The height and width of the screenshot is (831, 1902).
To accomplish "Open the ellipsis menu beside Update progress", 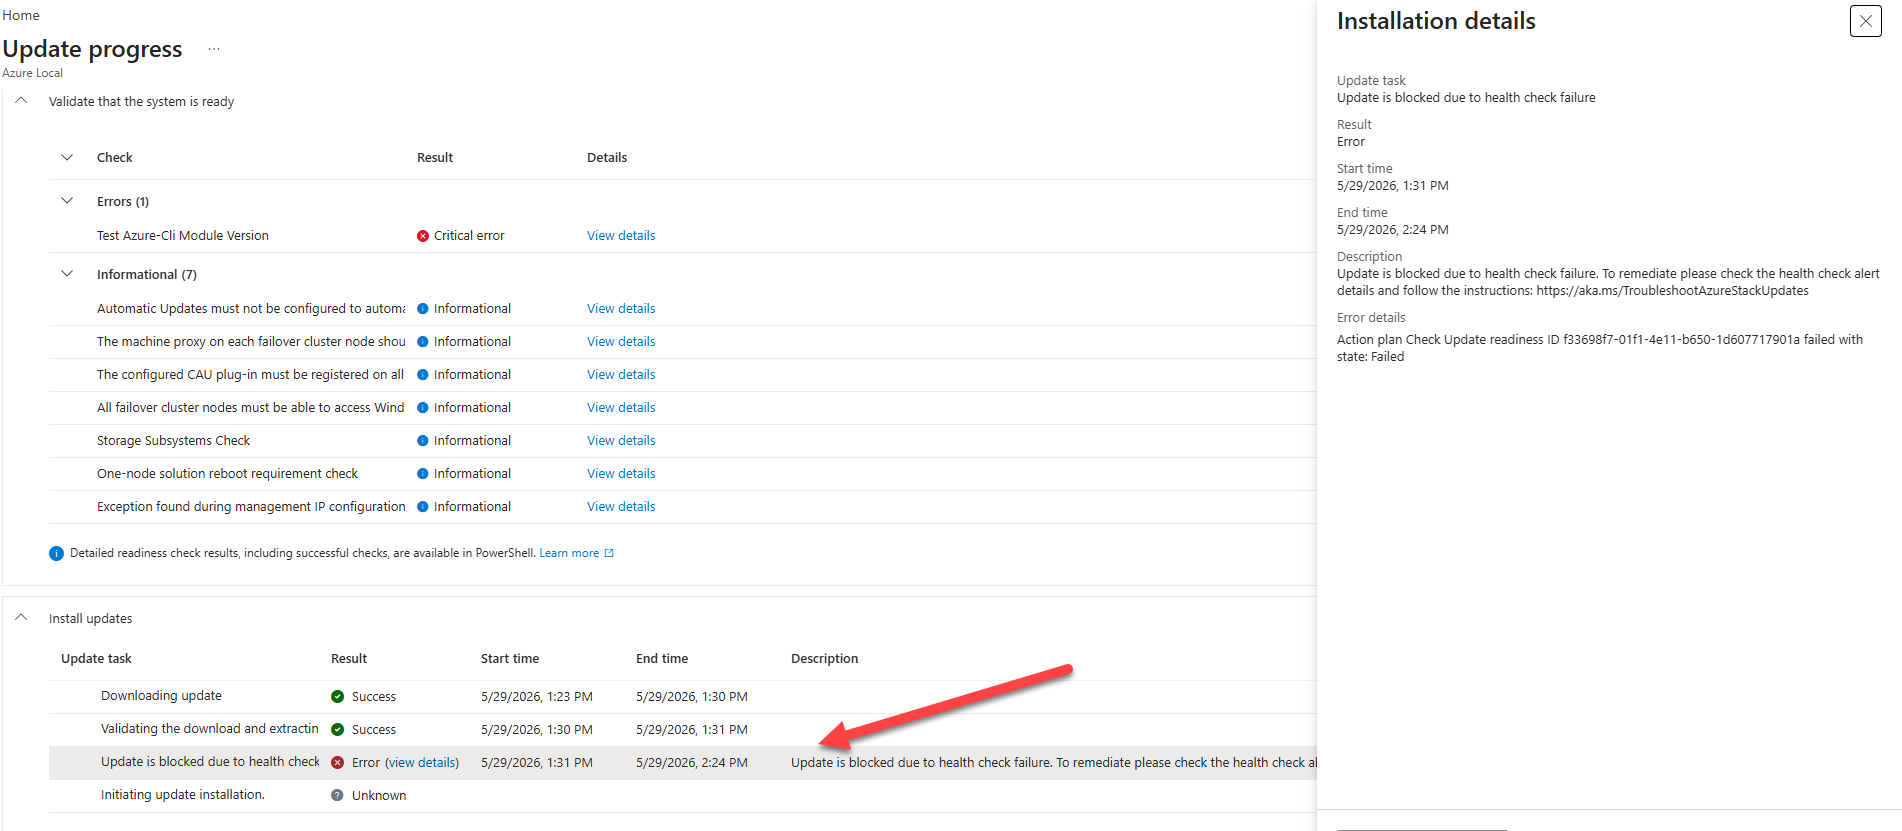I will (214, 49).
